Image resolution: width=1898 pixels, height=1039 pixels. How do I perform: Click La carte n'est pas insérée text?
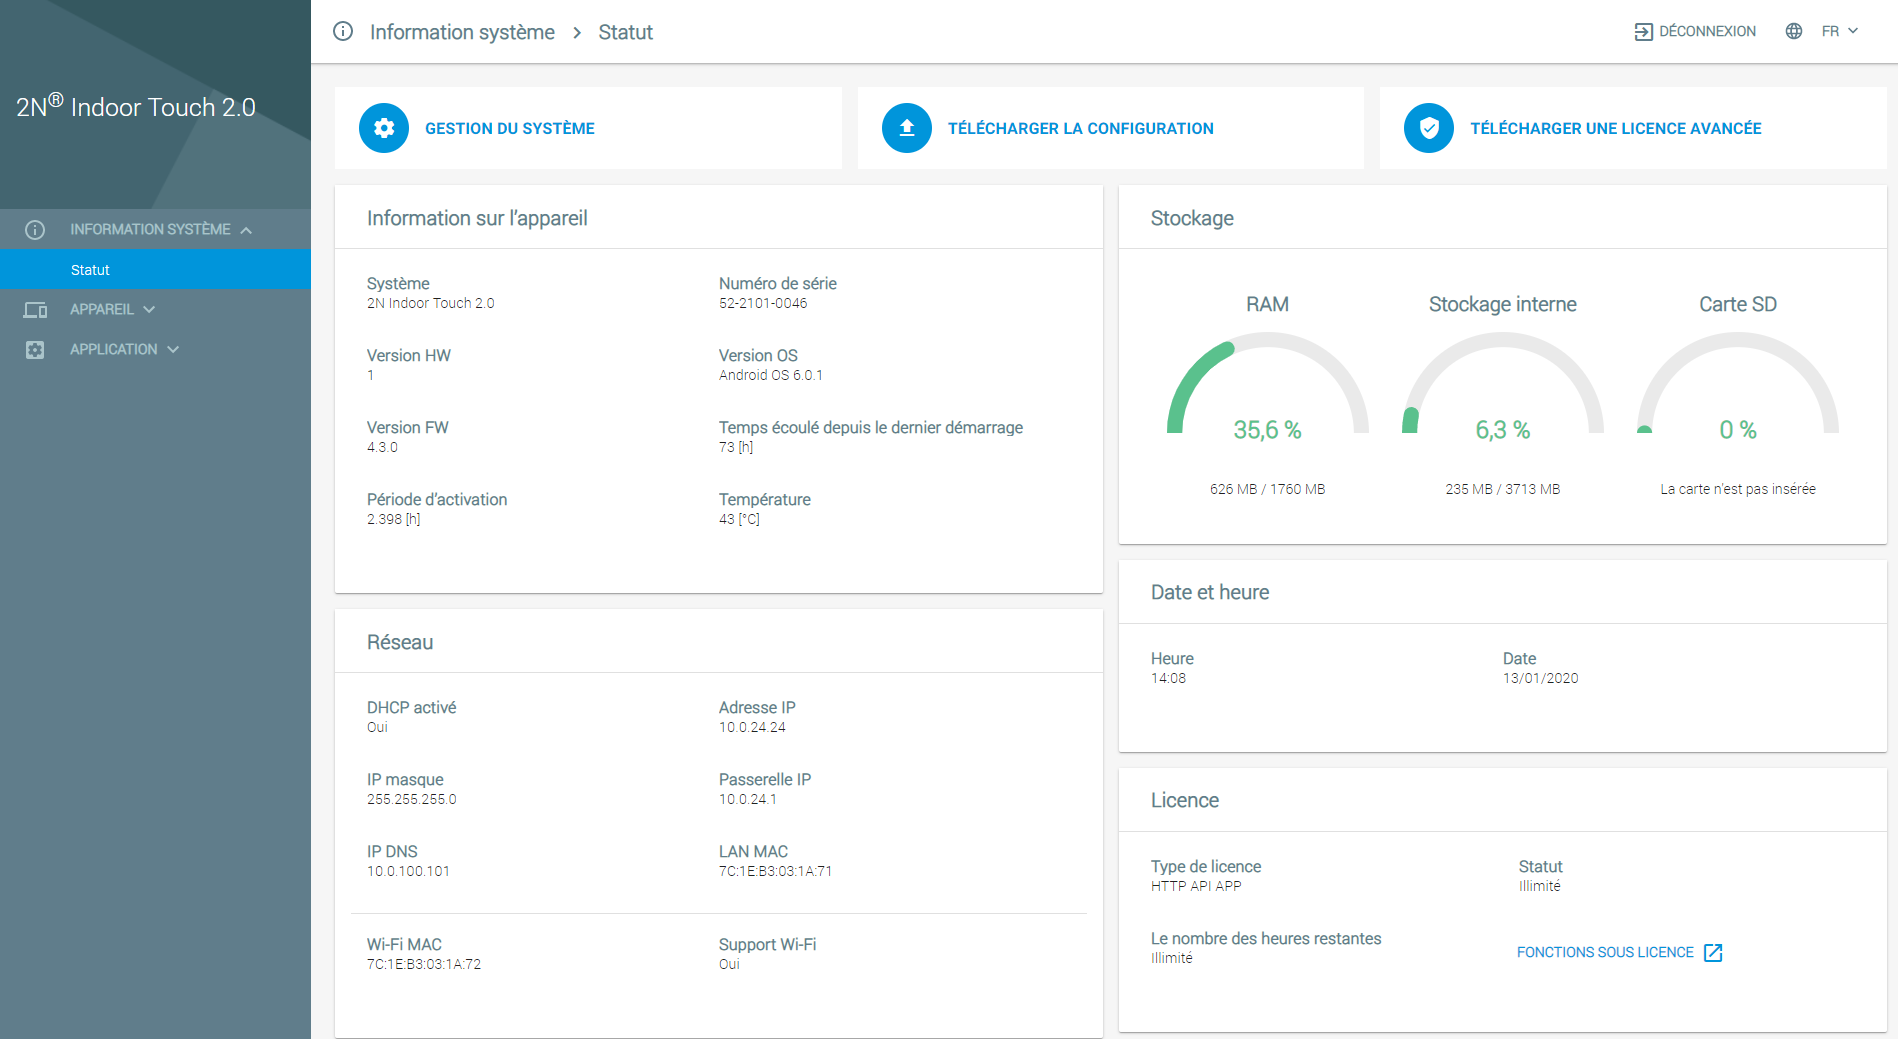1738,489
